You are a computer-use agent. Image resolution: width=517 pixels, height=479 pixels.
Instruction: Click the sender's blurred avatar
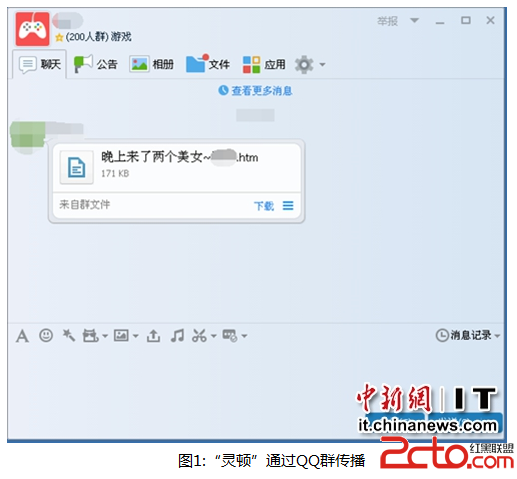coord(28,138)
